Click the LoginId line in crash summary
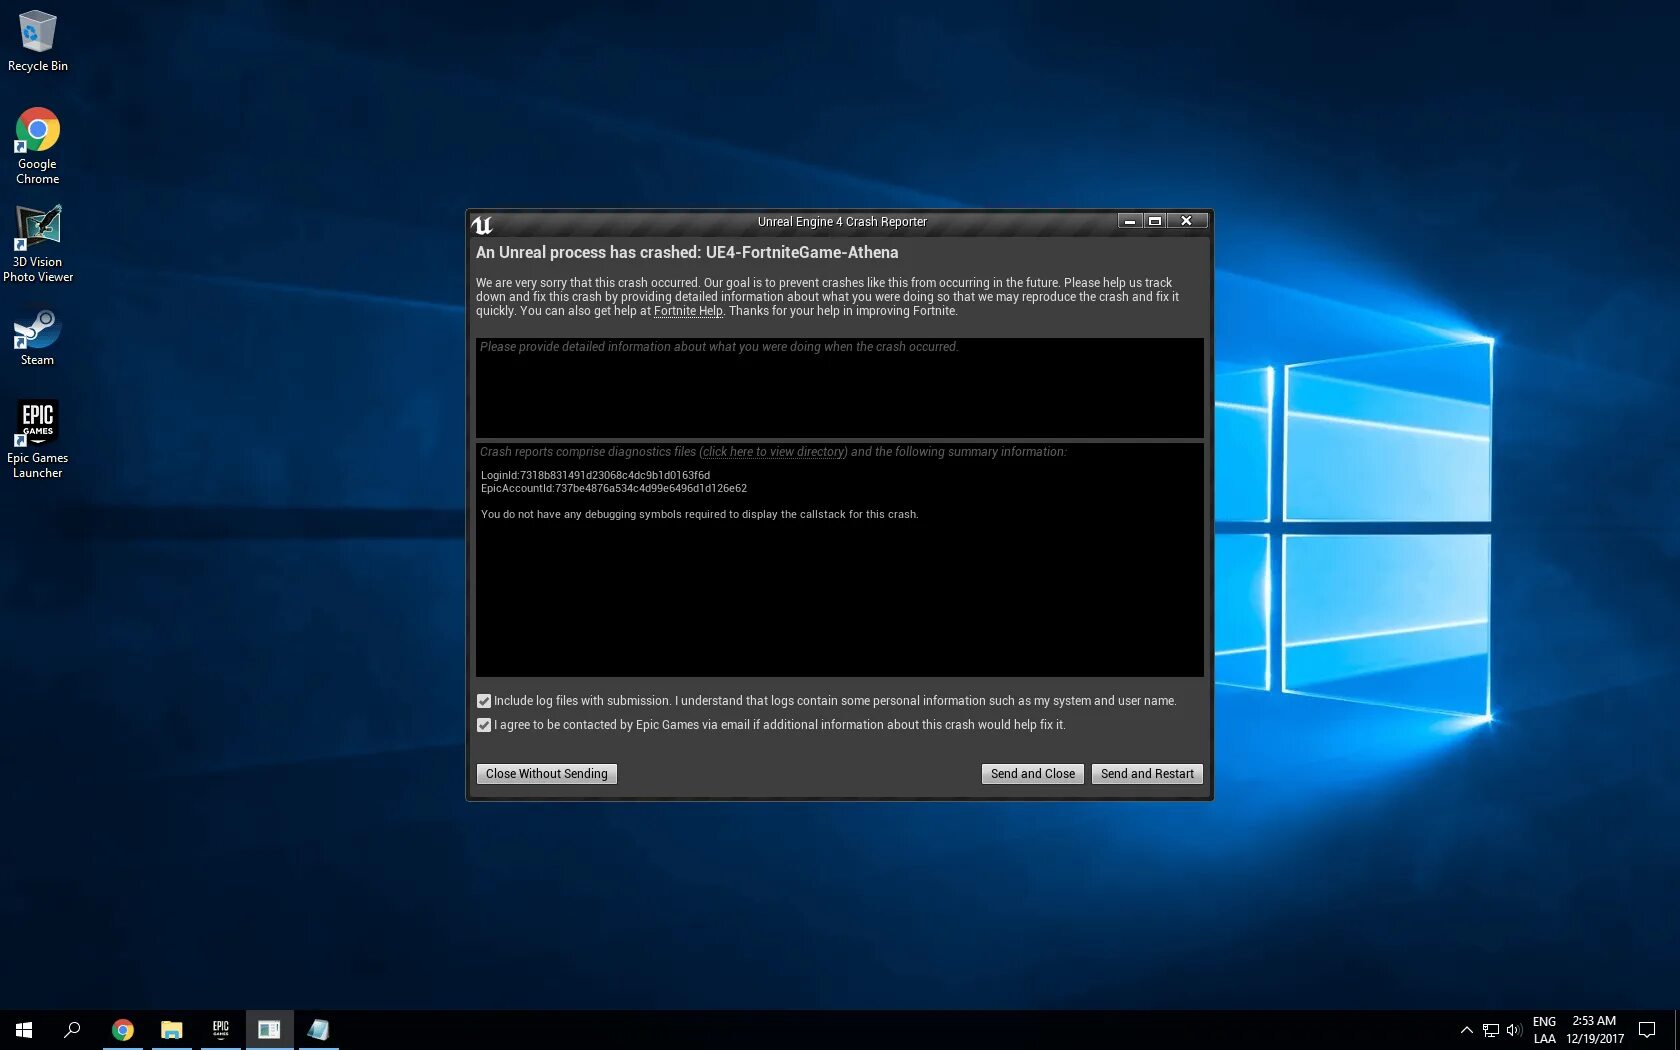The width and height of the screenshot is (1680, 1050). point(596,476)
